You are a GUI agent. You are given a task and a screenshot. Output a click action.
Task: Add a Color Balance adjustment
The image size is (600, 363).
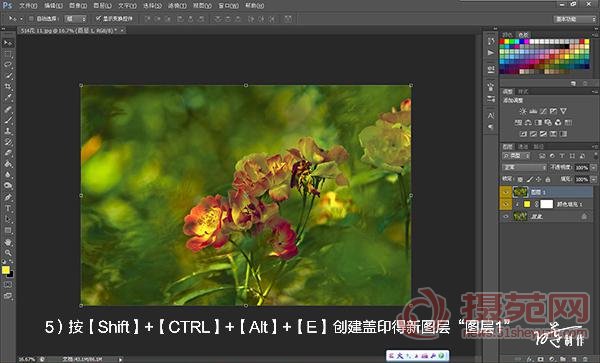[x=528, y=122]
